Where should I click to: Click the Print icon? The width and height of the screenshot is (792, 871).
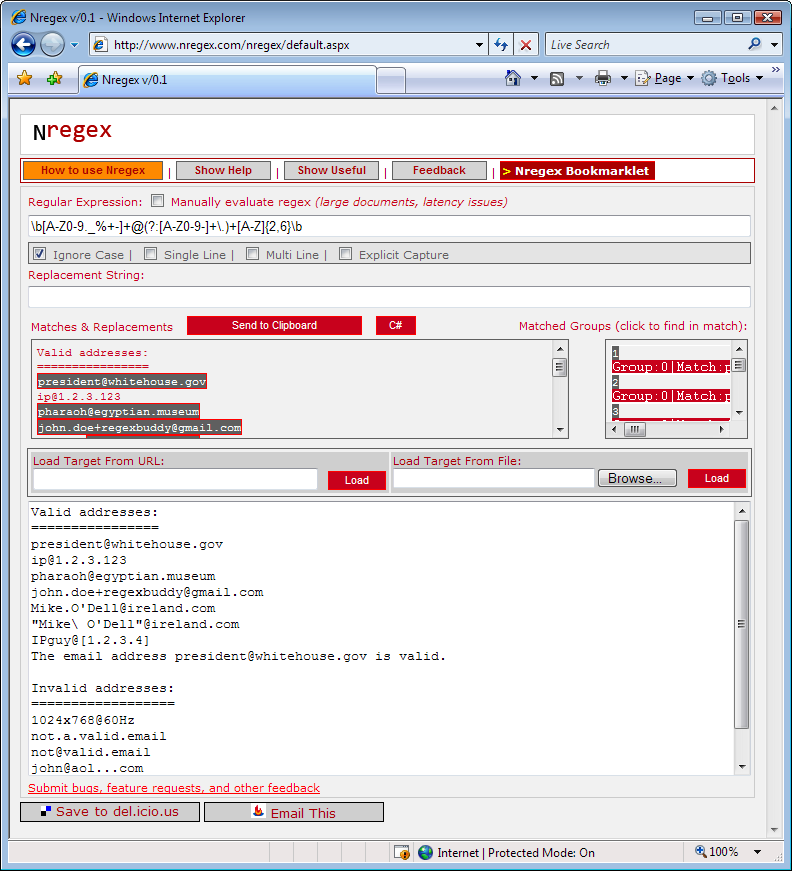pos(603,78)
